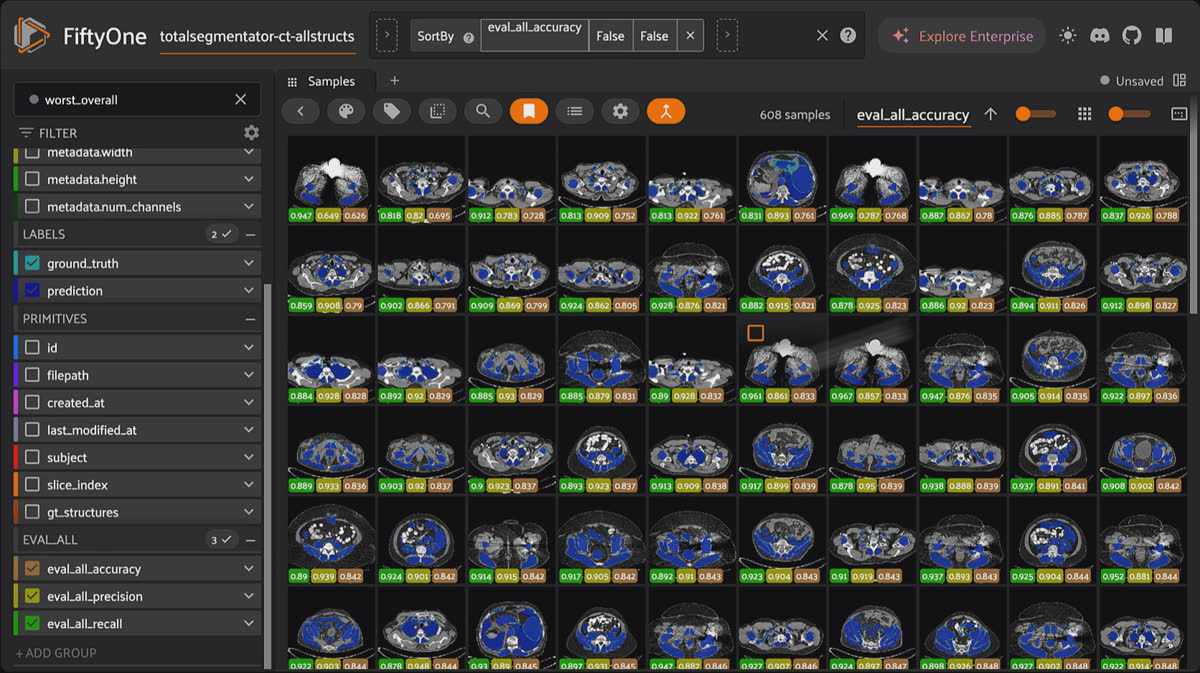The width and height of the screenshot is (1200, 673).
Task: Click the worst_overall saved view selector
Action: tap(137, 100)
